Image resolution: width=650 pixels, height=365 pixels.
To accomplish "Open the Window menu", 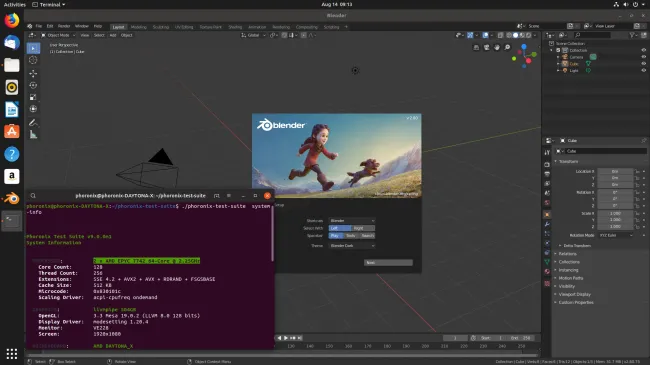I will point(82,26).
